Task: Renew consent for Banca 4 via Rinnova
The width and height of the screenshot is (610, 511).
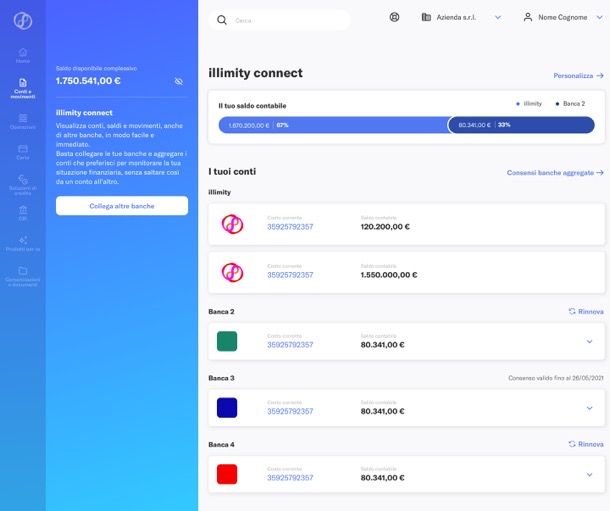Action: click(x=586, y=444)
